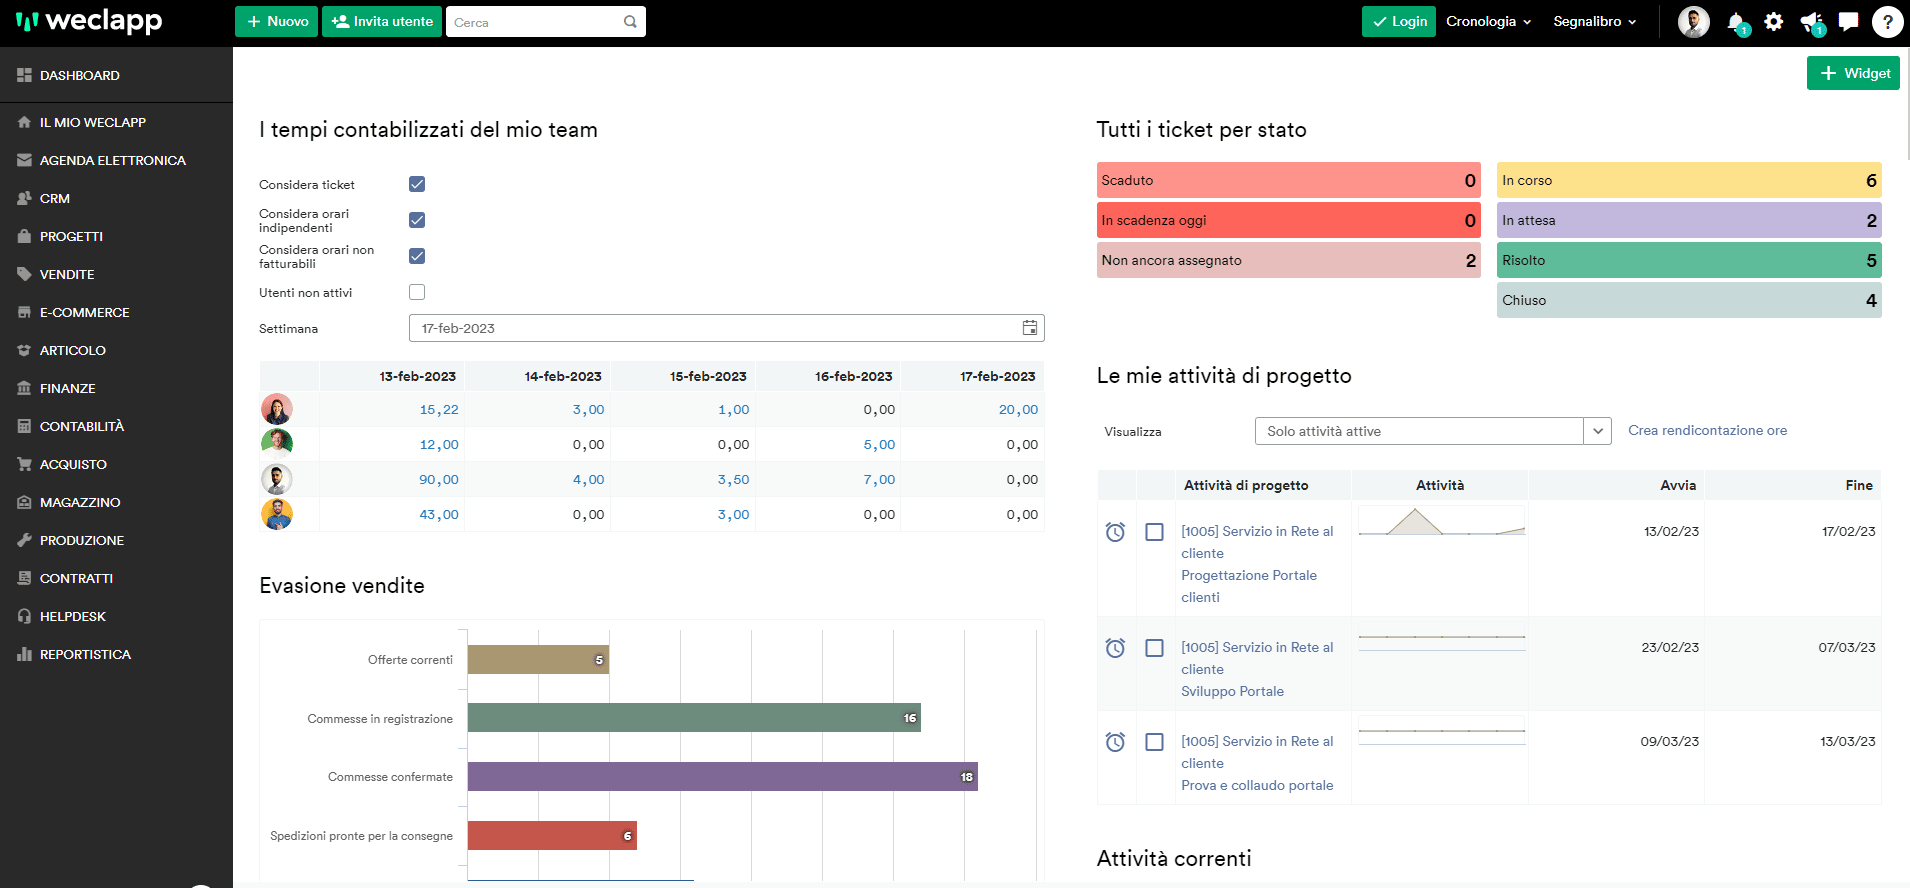The width and height of the screenshot is (1910, 888).
Task: Click Crea rendicontazione ore link
Action: pyautogui.click(x=1707, y=430)
